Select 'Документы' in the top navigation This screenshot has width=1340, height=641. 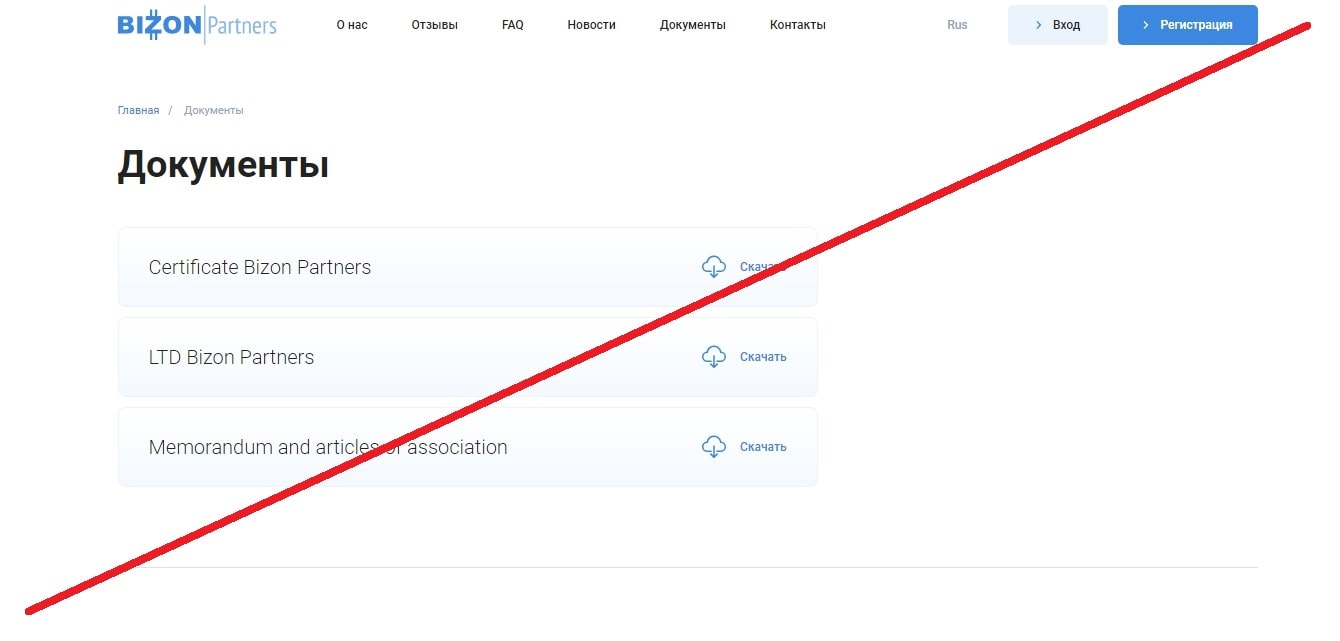tap(693, 25)
